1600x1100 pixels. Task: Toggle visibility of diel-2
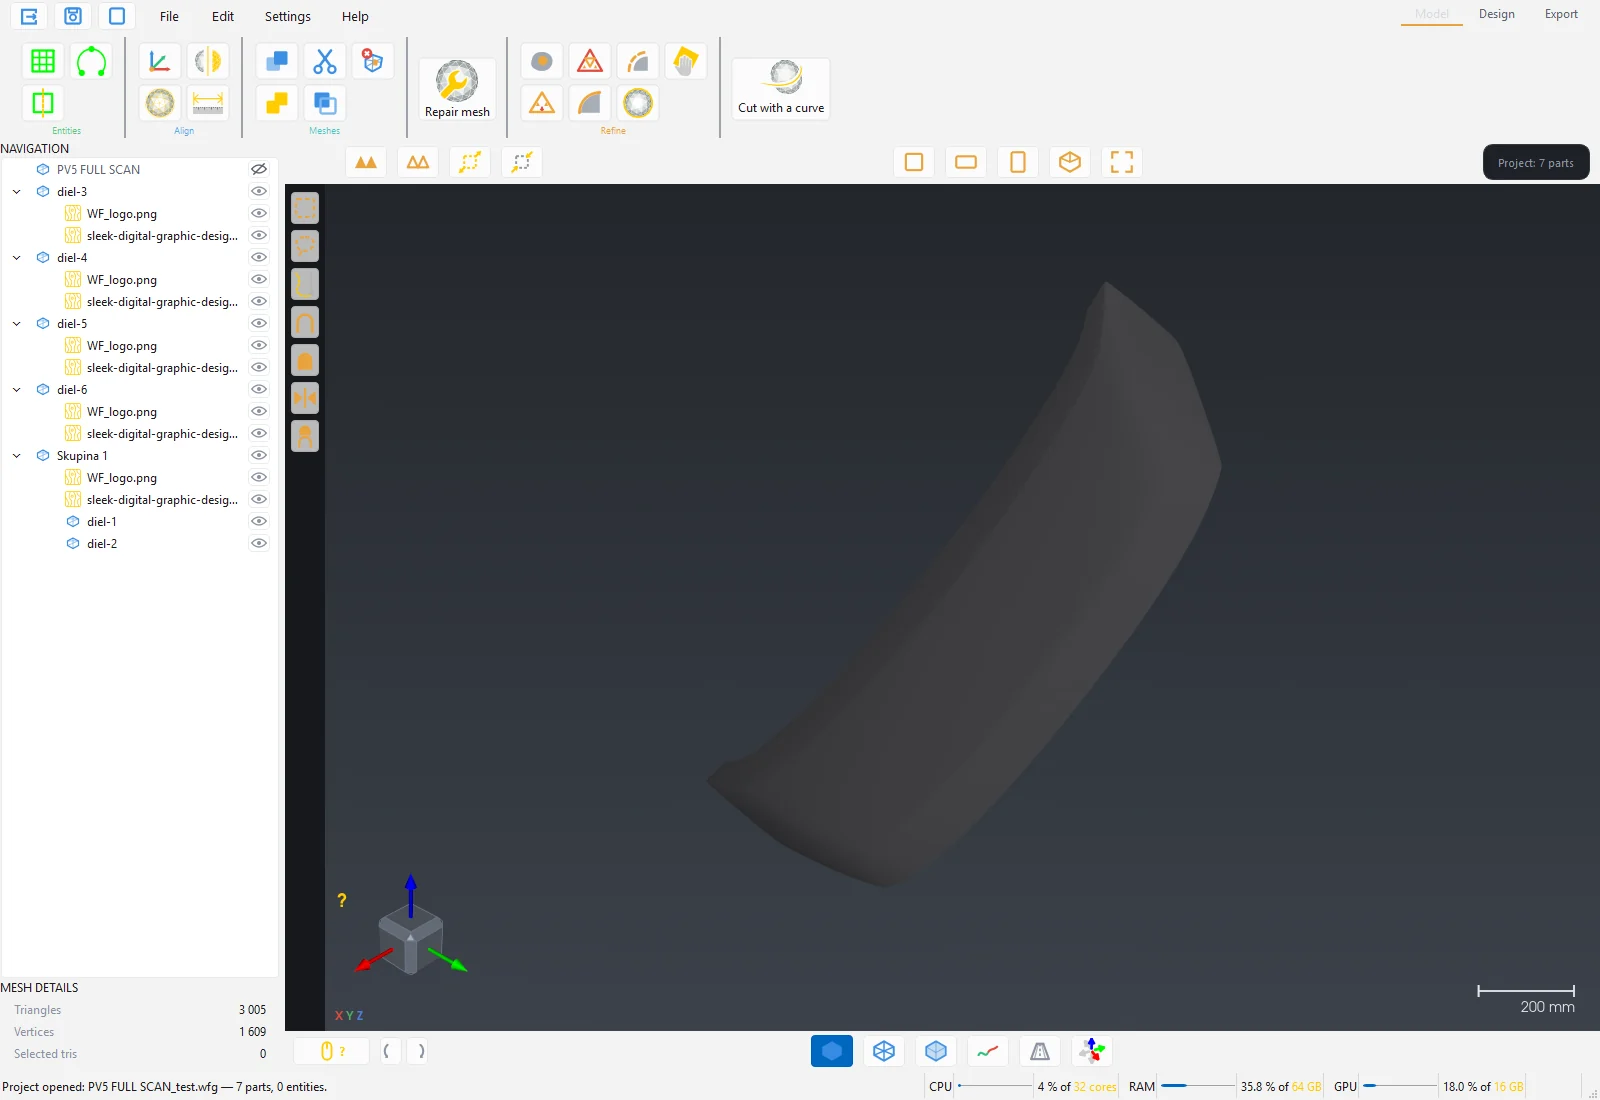click(259, 543)
